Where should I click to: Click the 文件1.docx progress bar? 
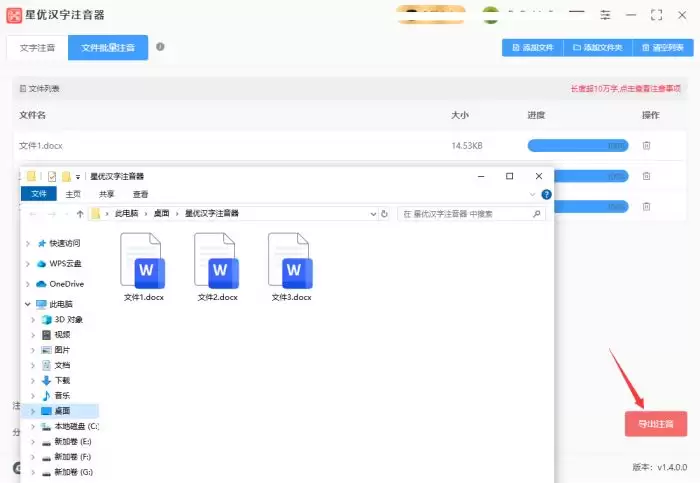pos(578,146)
